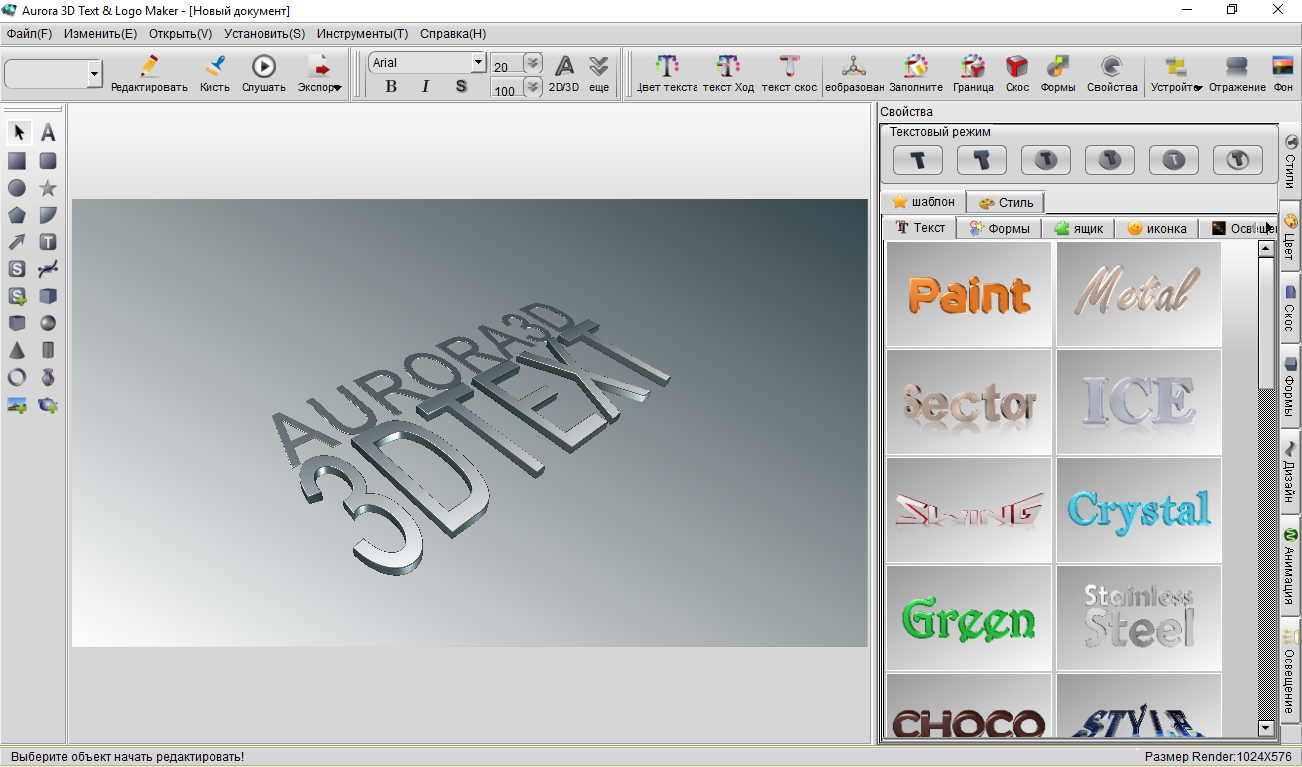Click the Заполните fill icon

[916, 74]
